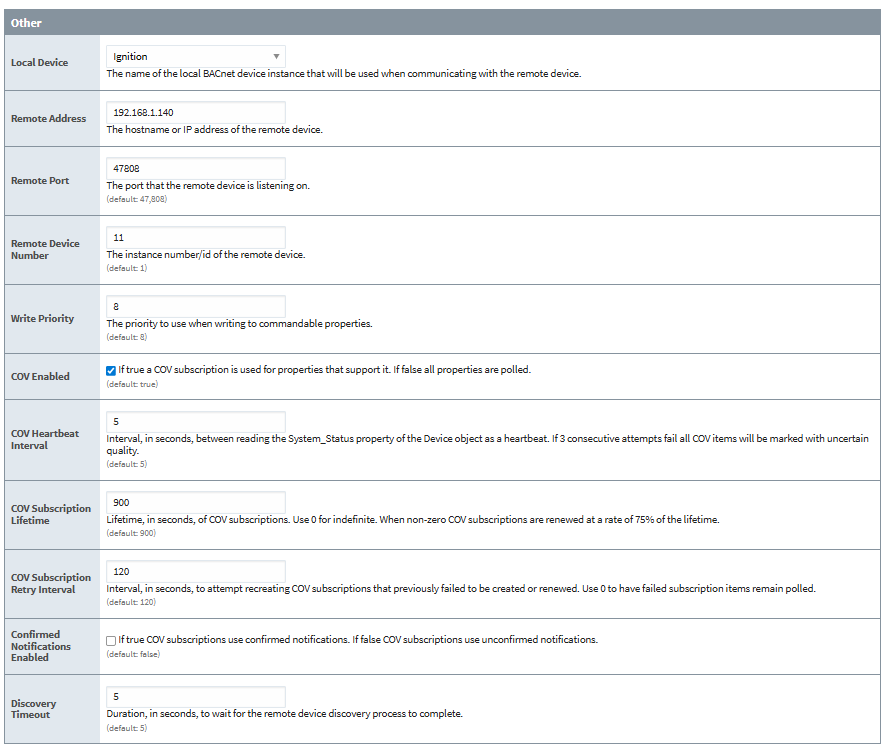Click the Discovery Timeout input field
Viewport: 890px width, 748px height.
click(x=195, y=696)
